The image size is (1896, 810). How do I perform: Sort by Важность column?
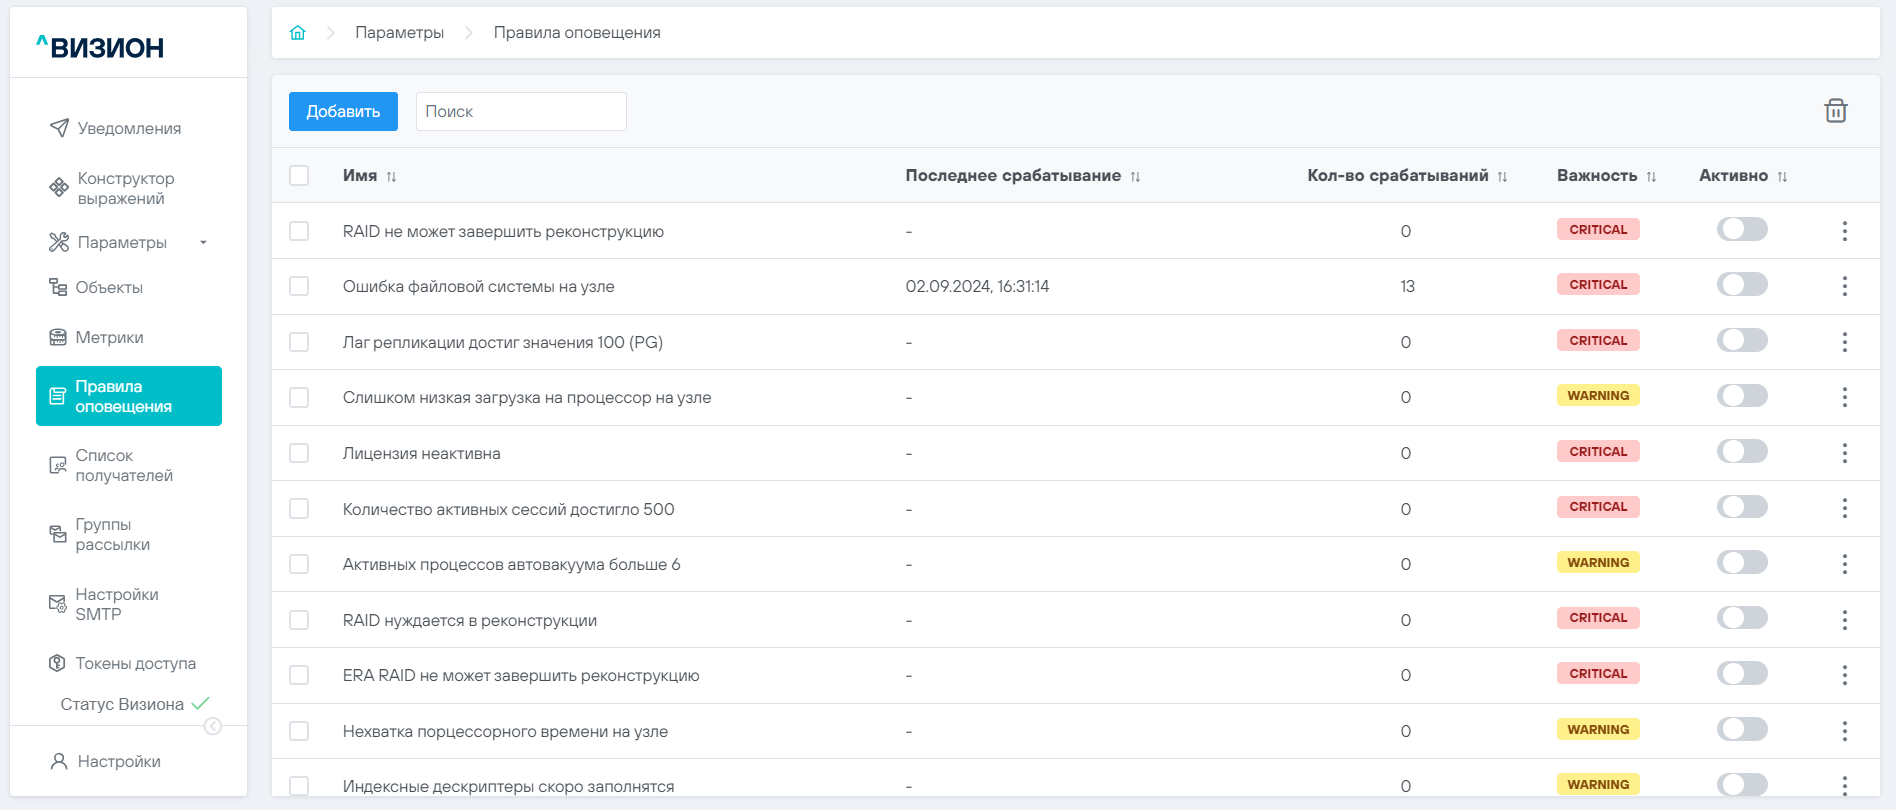[1651, 176]
